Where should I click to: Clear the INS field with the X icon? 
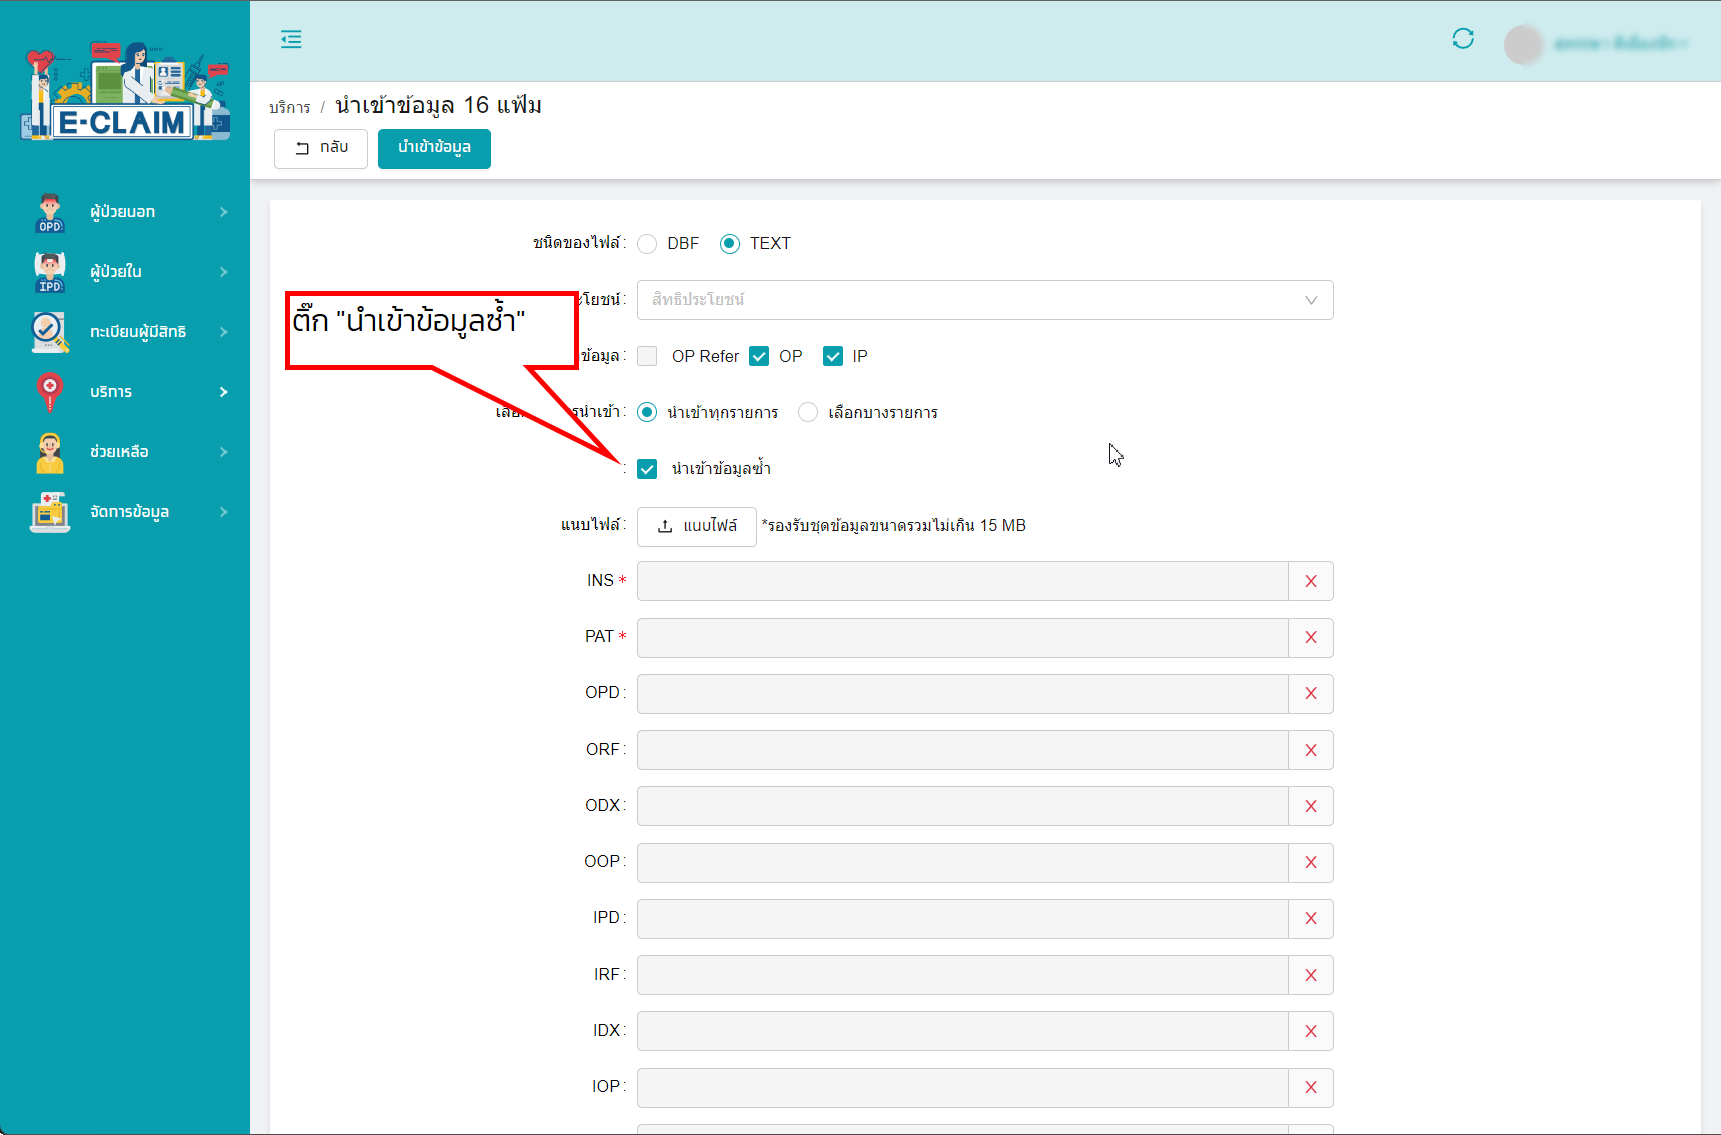tap(1310, 581)
